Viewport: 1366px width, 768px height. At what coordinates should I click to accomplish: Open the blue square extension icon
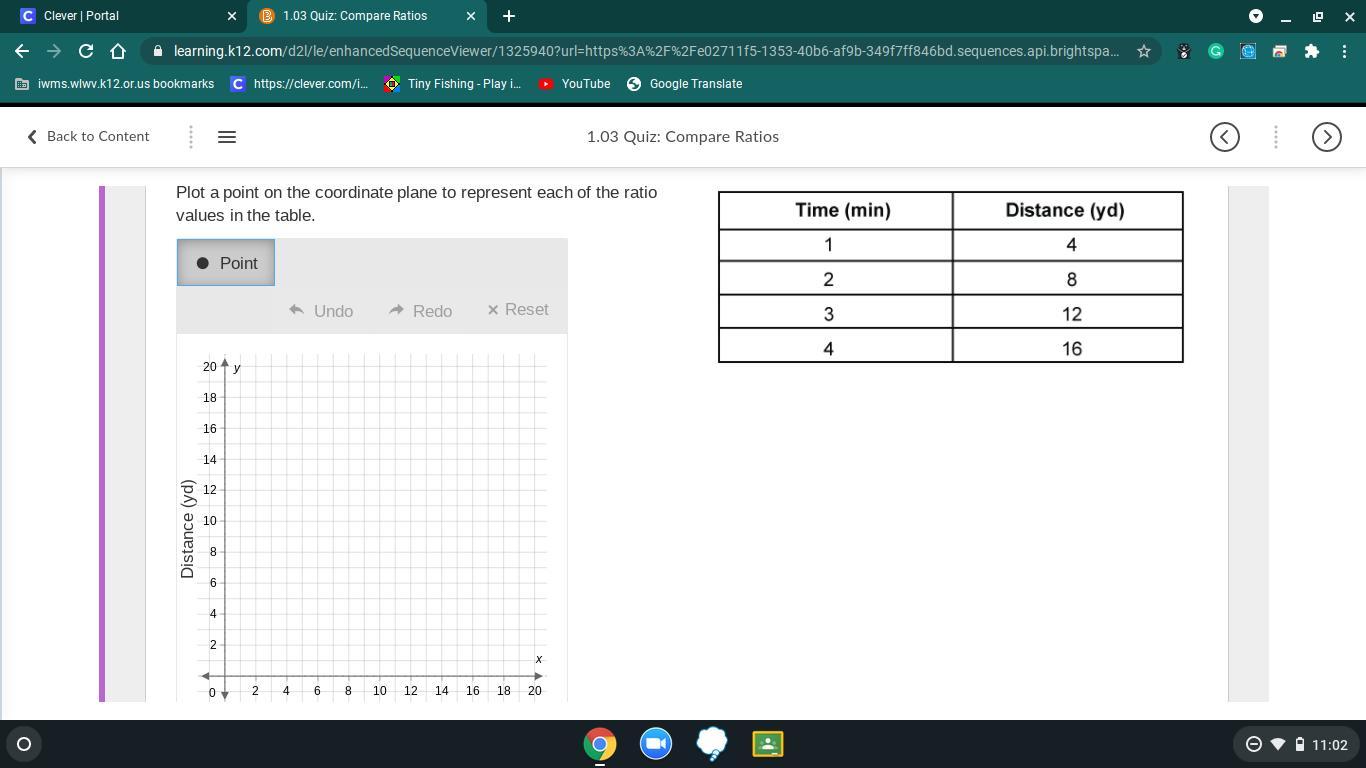1248,51
